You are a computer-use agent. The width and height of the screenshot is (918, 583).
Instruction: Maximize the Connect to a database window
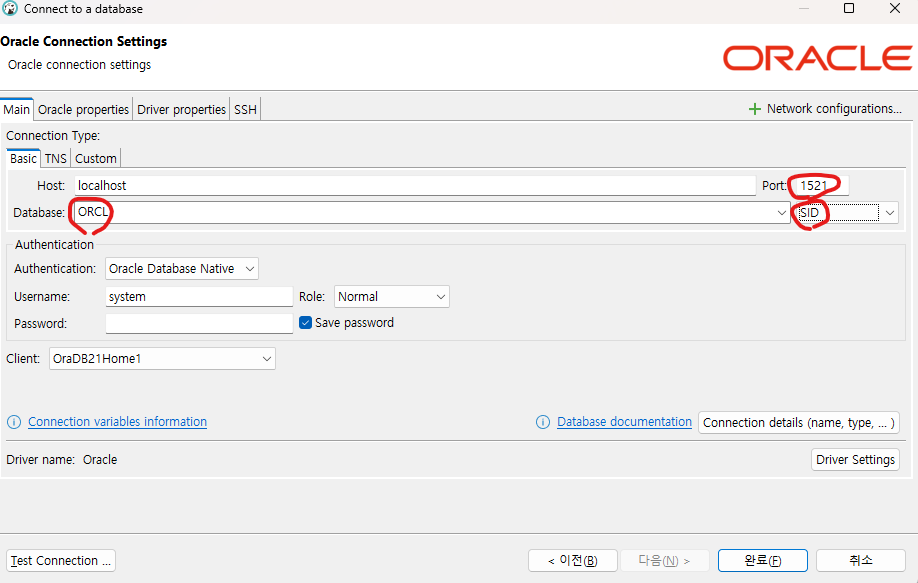coord(849,8)
